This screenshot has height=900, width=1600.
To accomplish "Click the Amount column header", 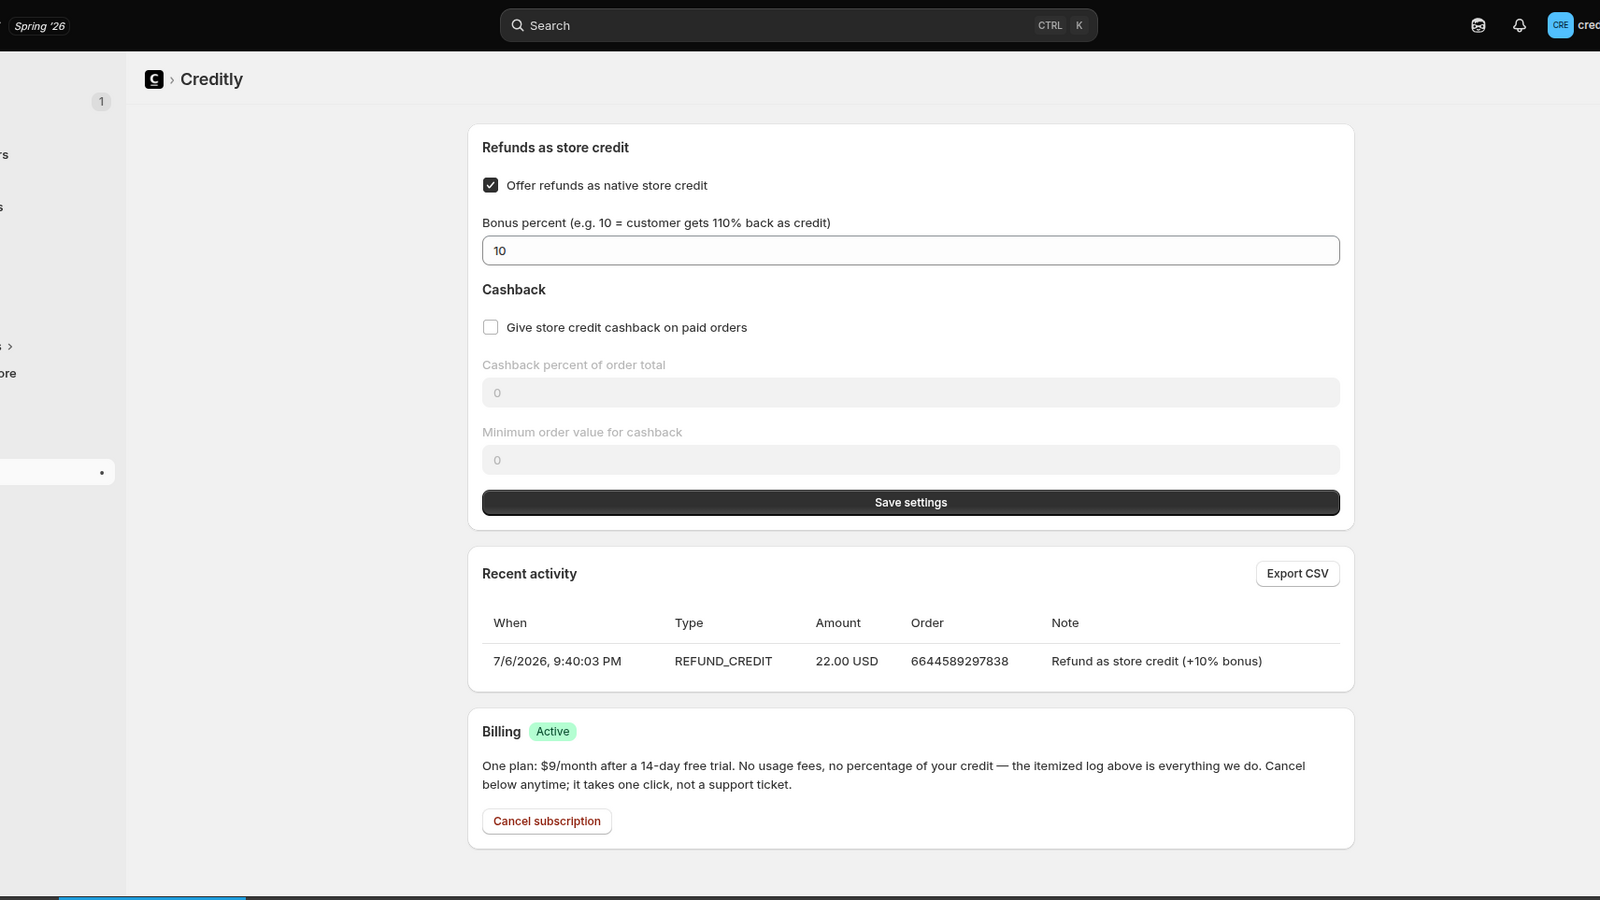I will 838,623.
